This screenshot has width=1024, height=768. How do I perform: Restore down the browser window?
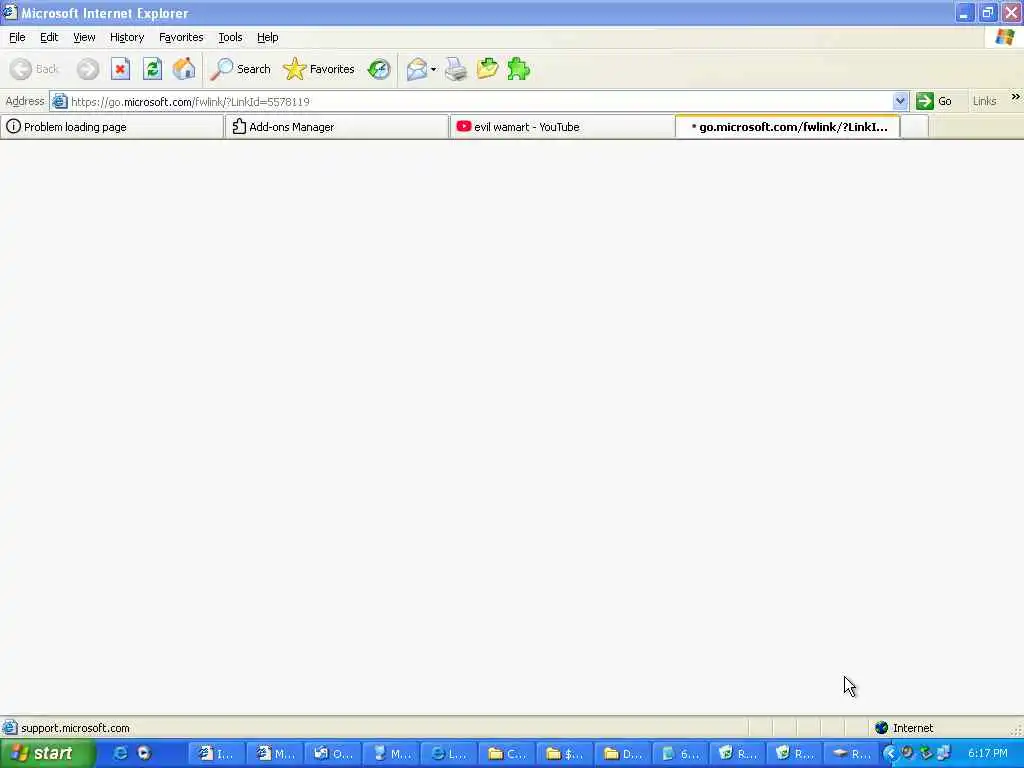pyautogui.click(x=987, y=12)
